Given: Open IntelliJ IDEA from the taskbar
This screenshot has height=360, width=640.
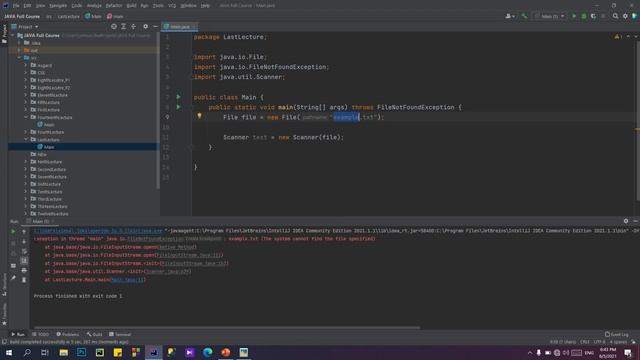Looking at the screenshot, I should 153,352.
